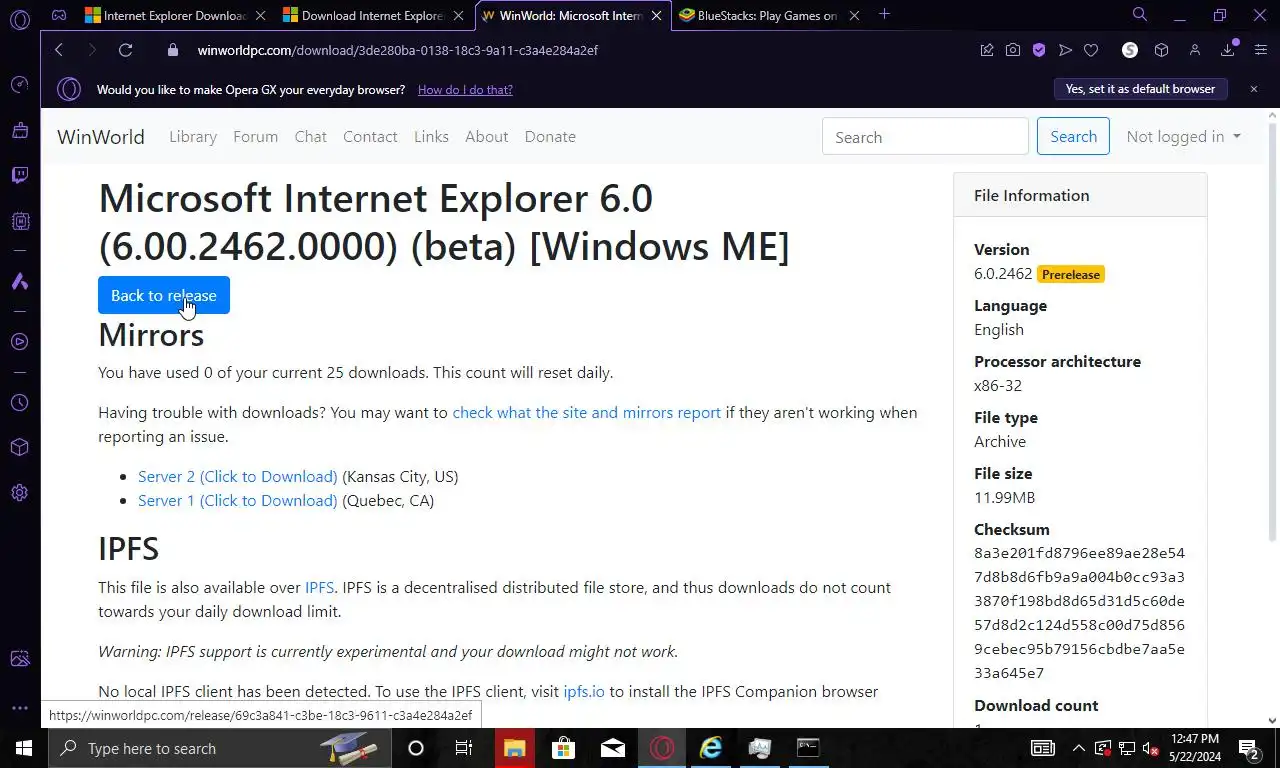This screenshot has height=768, width=1280.
Task: Open File Explorer from taskbar
Action: pyautogui.click(x=514, y=748)
